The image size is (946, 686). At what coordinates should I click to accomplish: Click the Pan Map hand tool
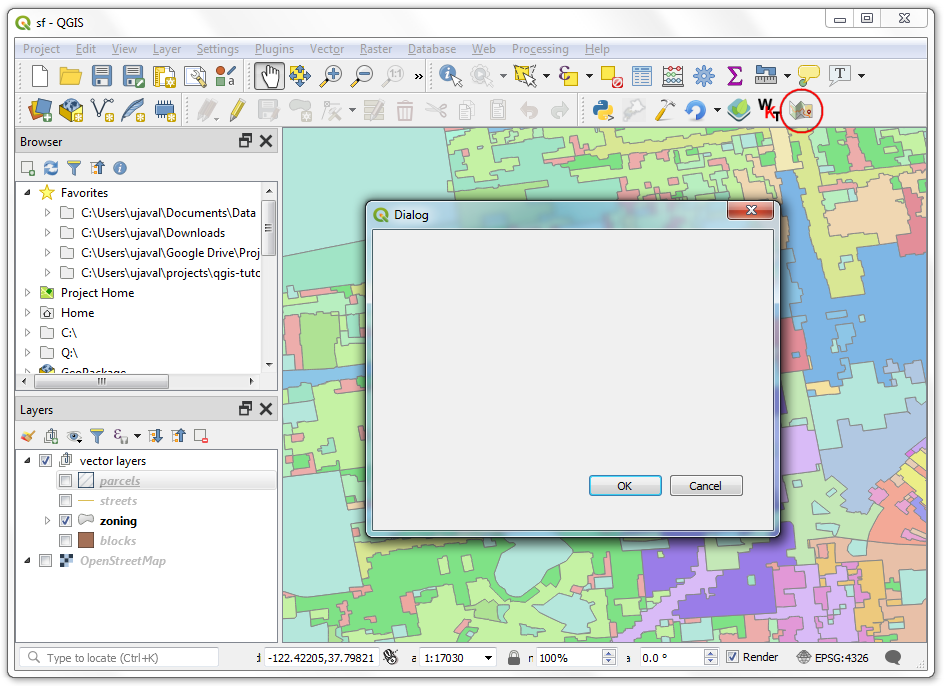point(269,76)
